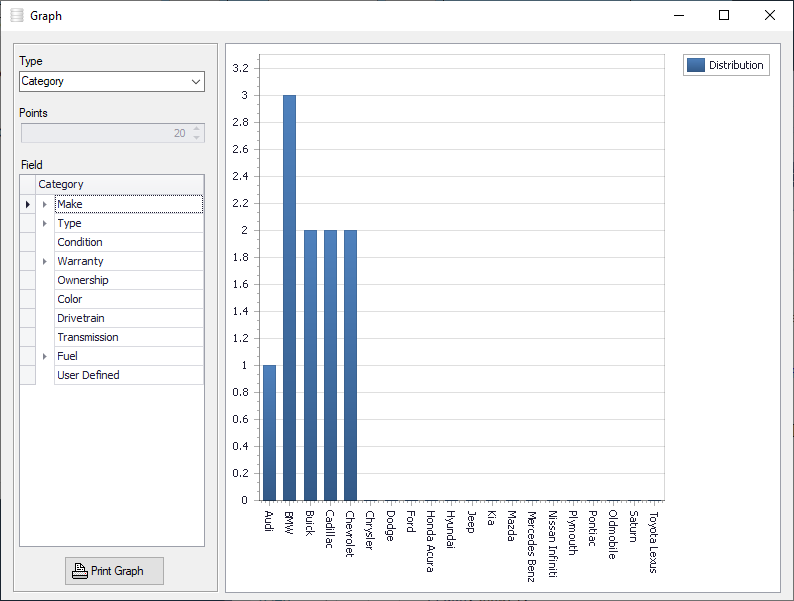
Task: Select the Transmission field
Action: [x=129, y=337]
